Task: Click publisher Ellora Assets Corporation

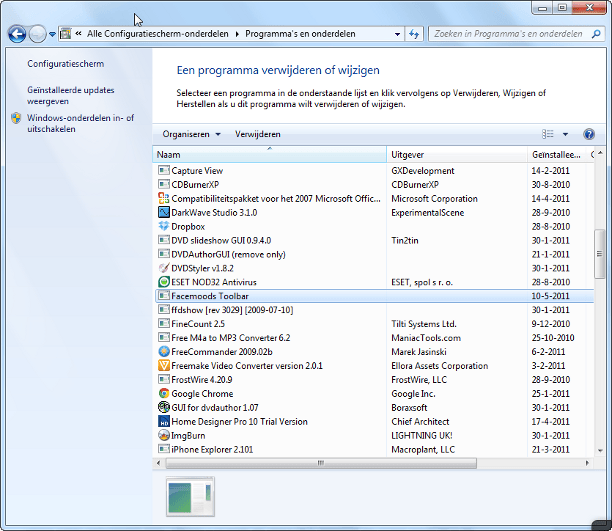Action: 439,365
